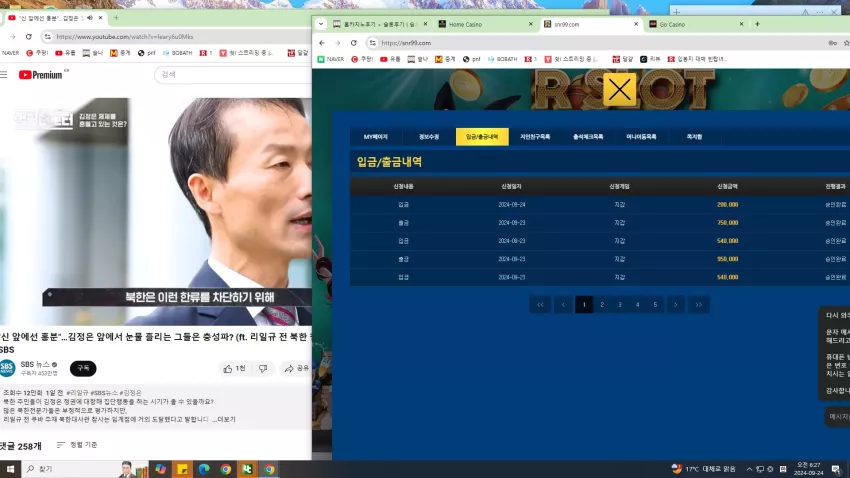850x478 pixels.
Task: Open the YouTube hamburger menu
Action: pos(4,75)
